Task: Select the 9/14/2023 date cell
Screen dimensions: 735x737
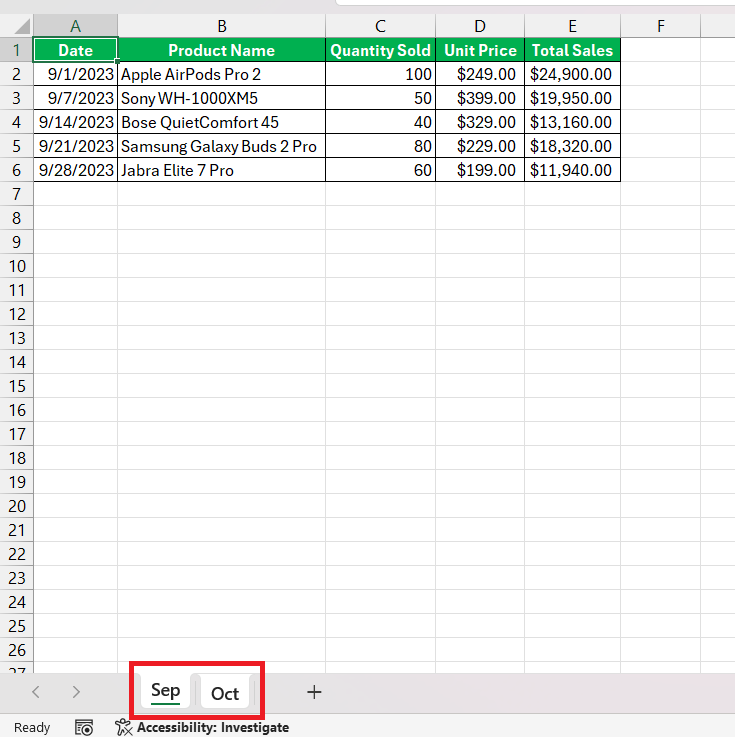Action: (x=75, y=122)
